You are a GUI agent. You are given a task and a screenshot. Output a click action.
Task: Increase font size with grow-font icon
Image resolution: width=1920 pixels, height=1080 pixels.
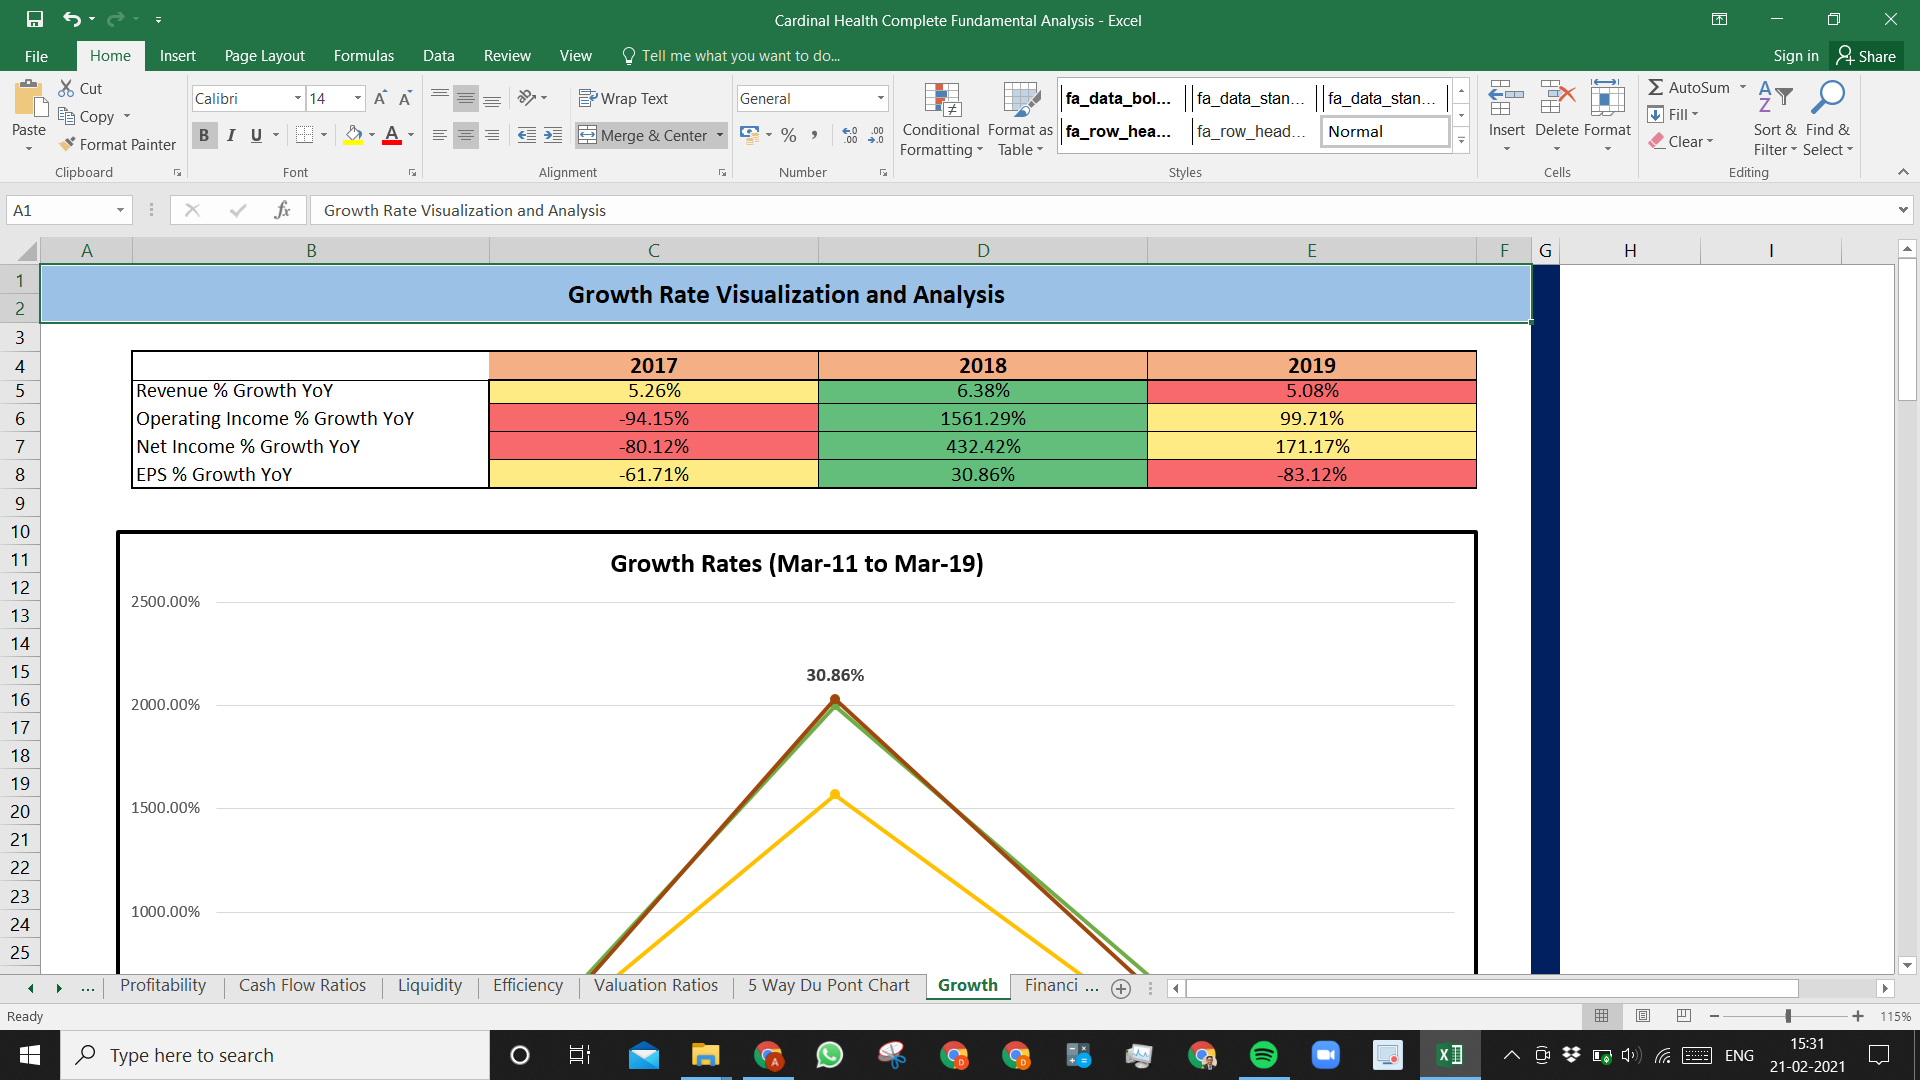point(380,98)
